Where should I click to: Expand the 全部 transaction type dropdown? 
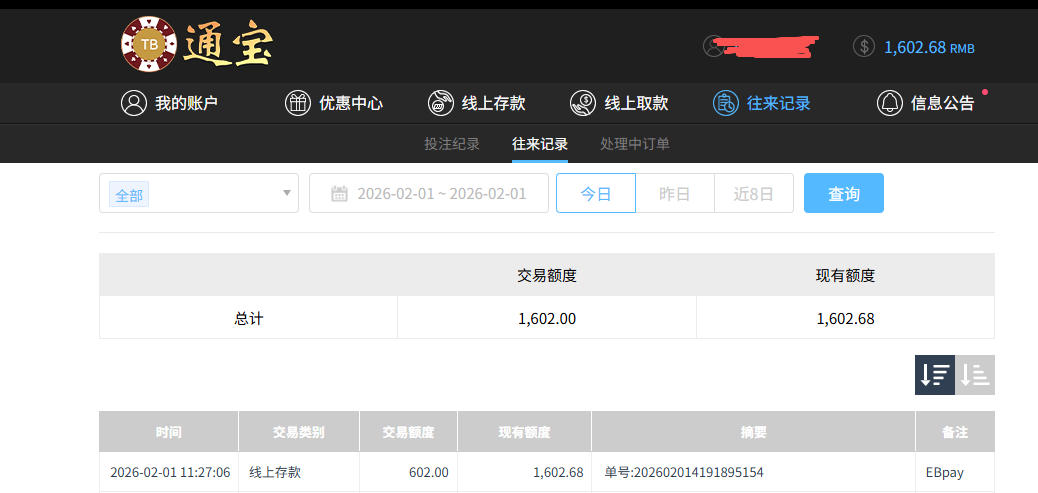coord(199,194)
